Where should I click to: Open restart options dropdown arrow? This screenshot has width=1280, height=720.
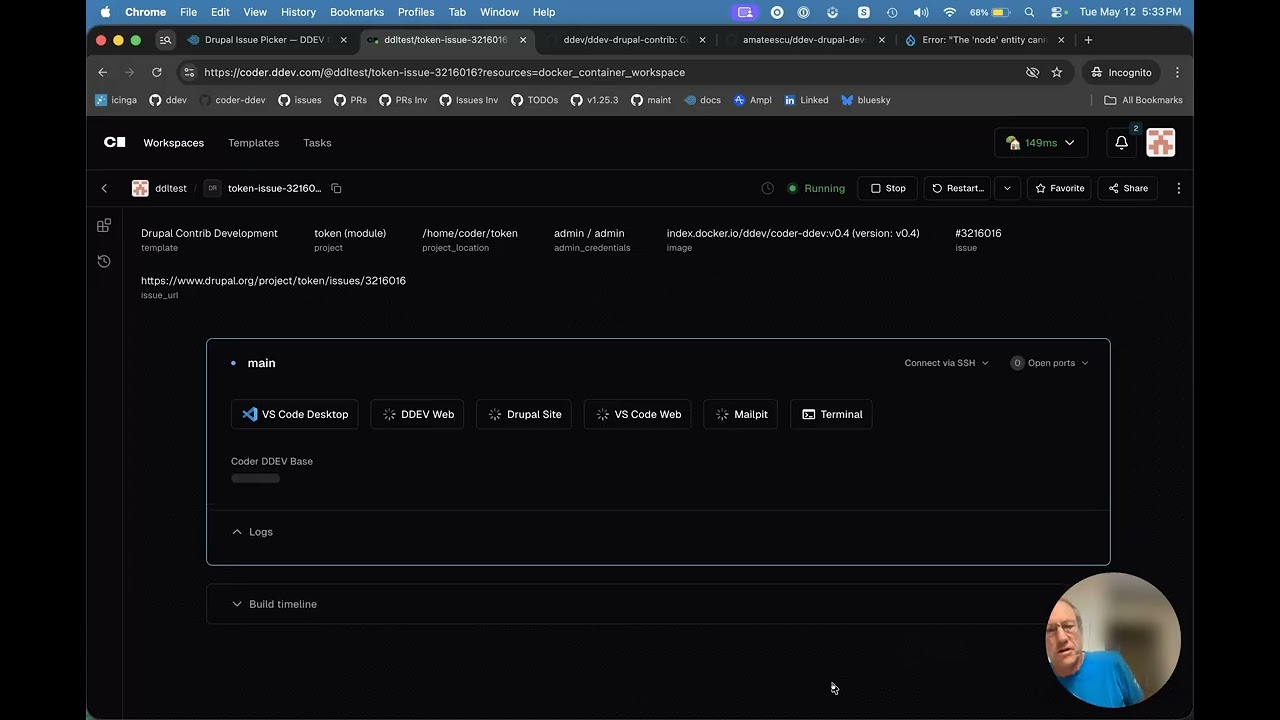[1007, 188]
